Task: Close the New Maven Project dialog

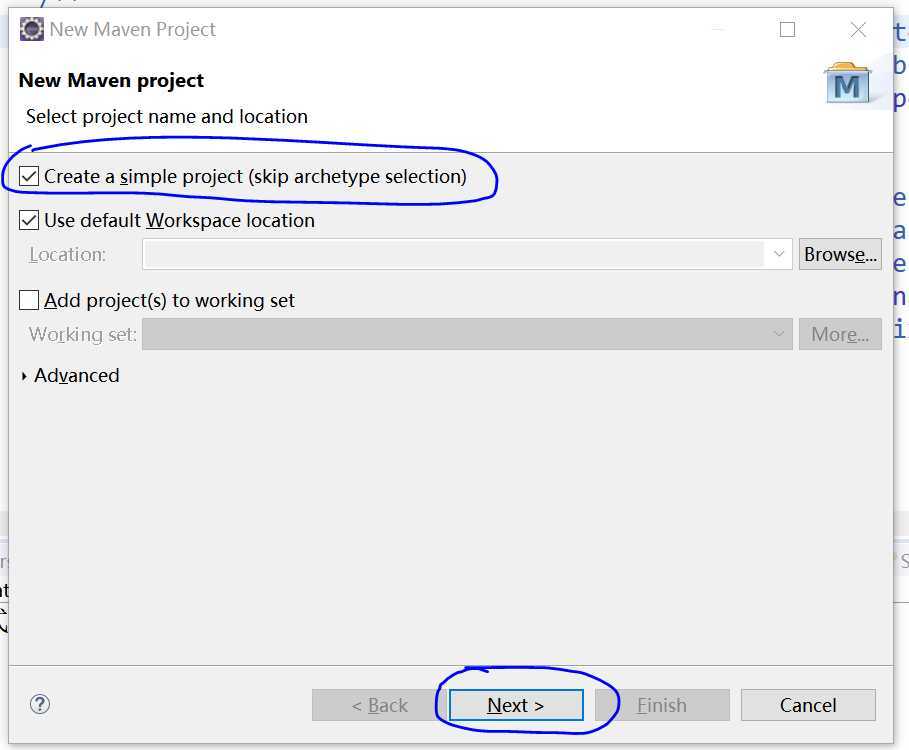Action: pyautogui.click(x=857, y=30)
